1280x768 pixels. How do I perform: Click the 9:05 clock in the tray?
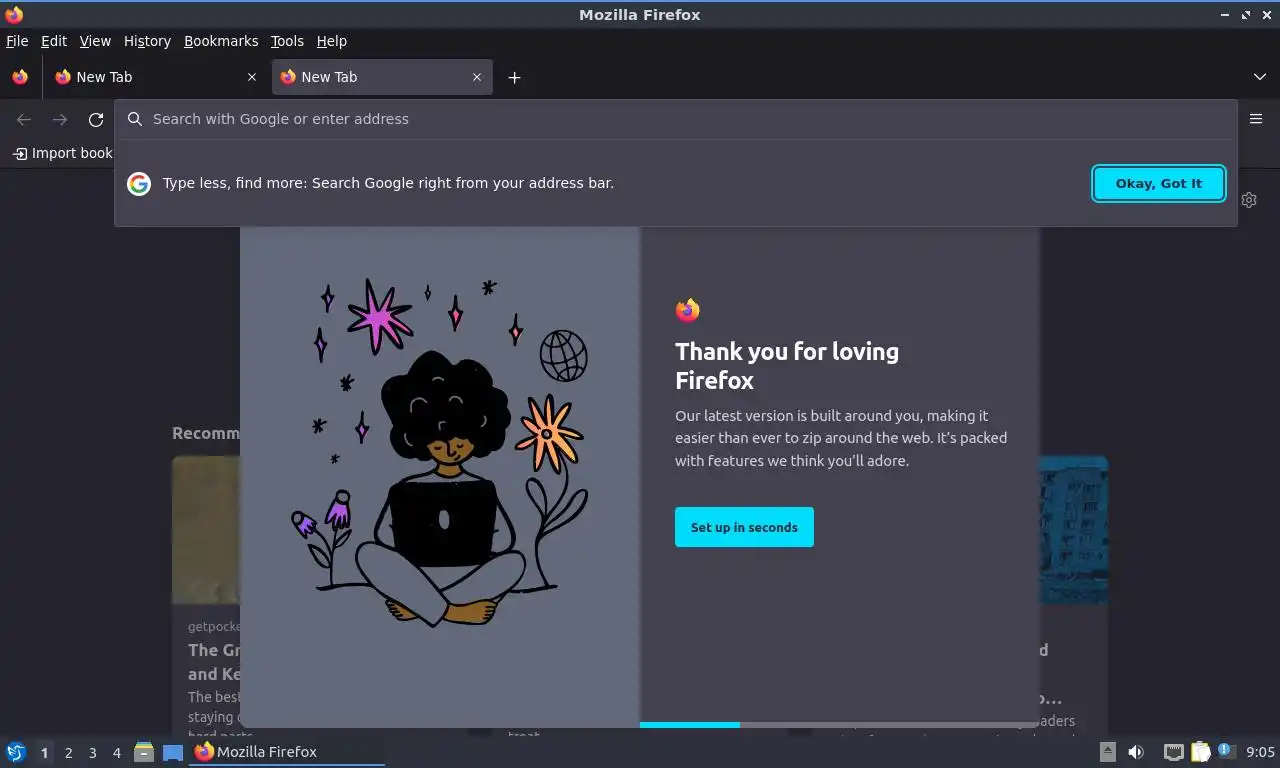coord(1260,752)
